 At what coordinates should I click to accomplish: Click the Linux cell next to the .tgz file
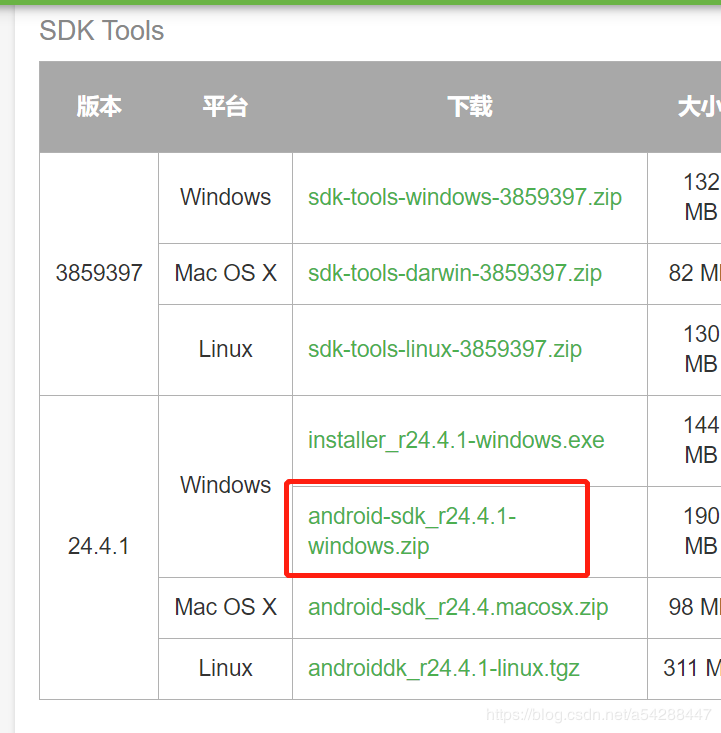point(225,668)
